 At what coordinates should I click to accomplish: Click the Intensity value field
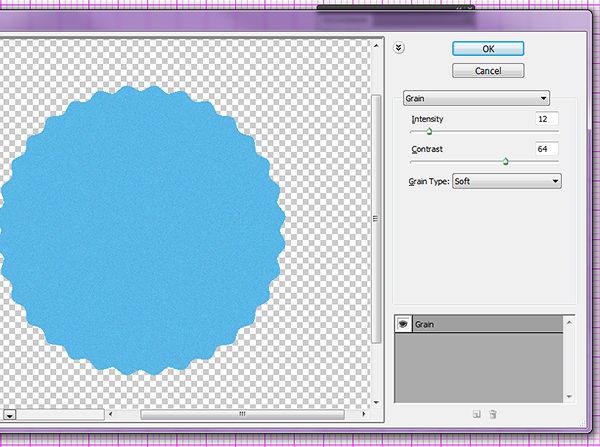pos(547,119)
